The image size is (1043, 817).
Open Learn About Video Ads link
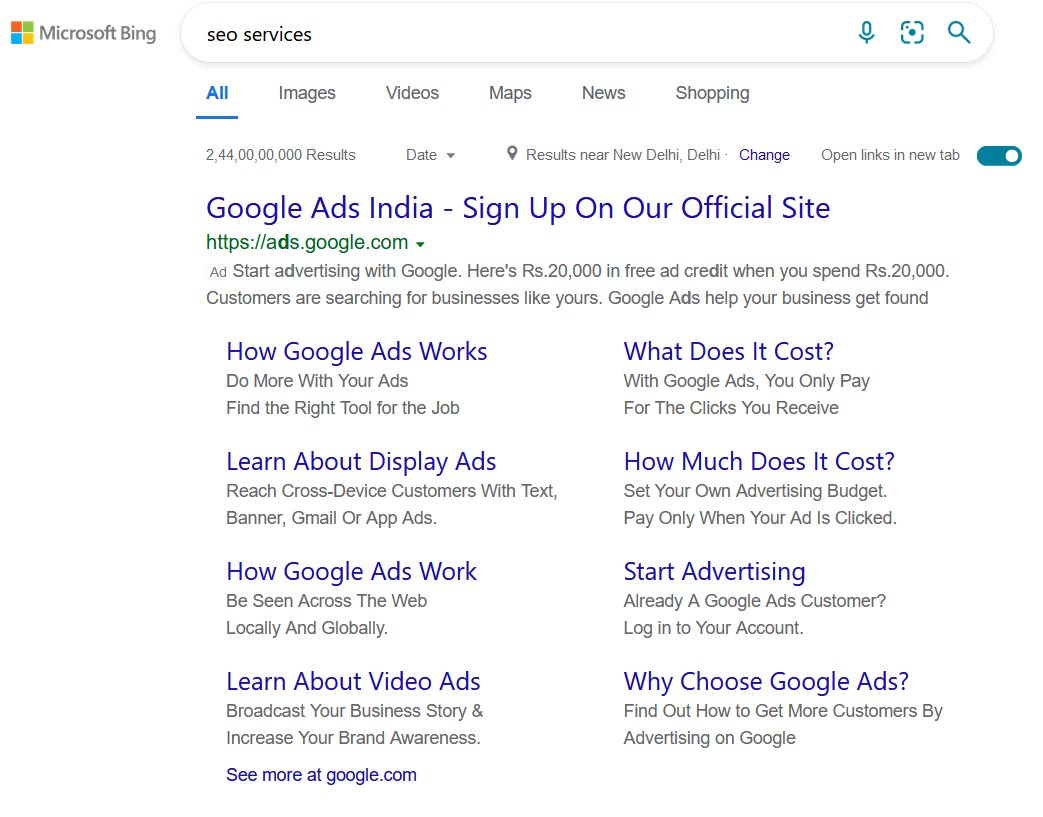[x=353, y=681]
